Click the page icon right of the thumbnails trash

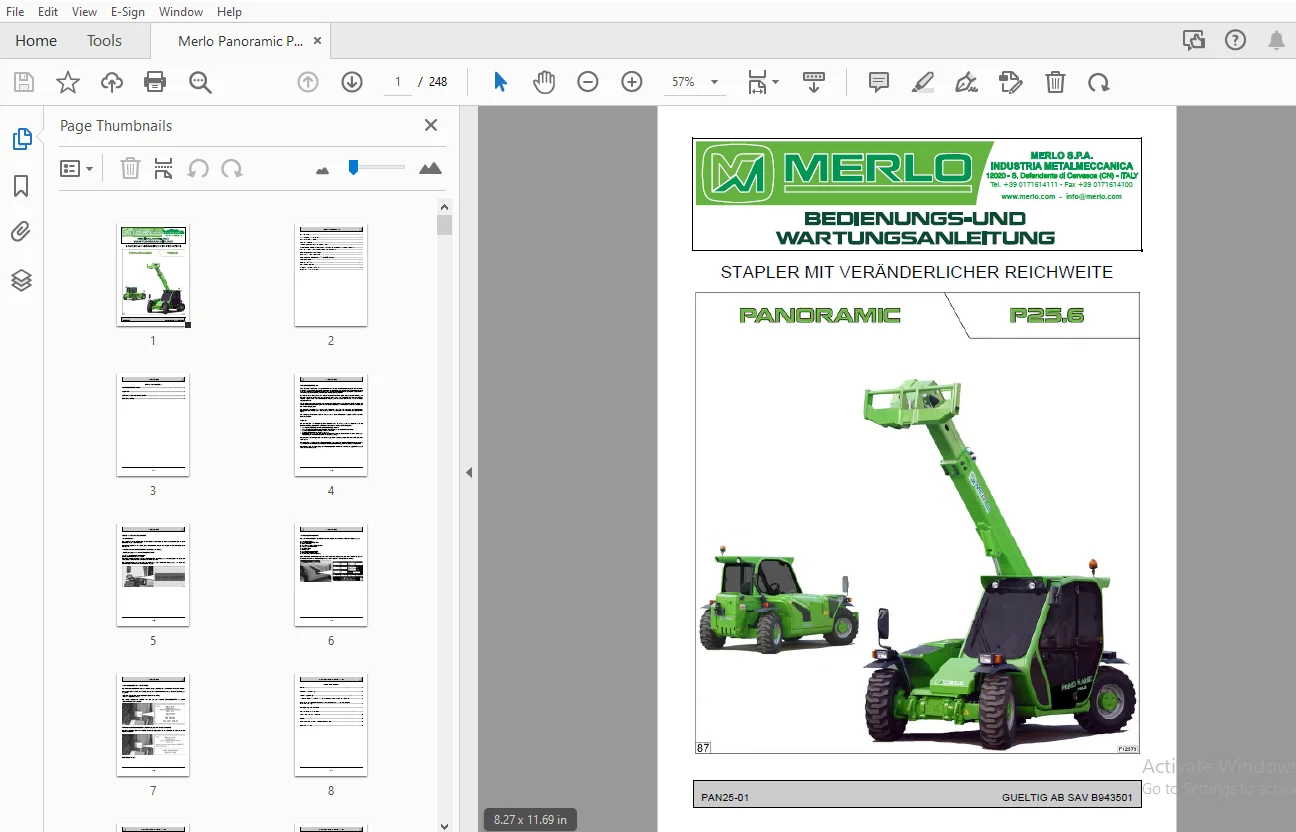pos(164,169)
